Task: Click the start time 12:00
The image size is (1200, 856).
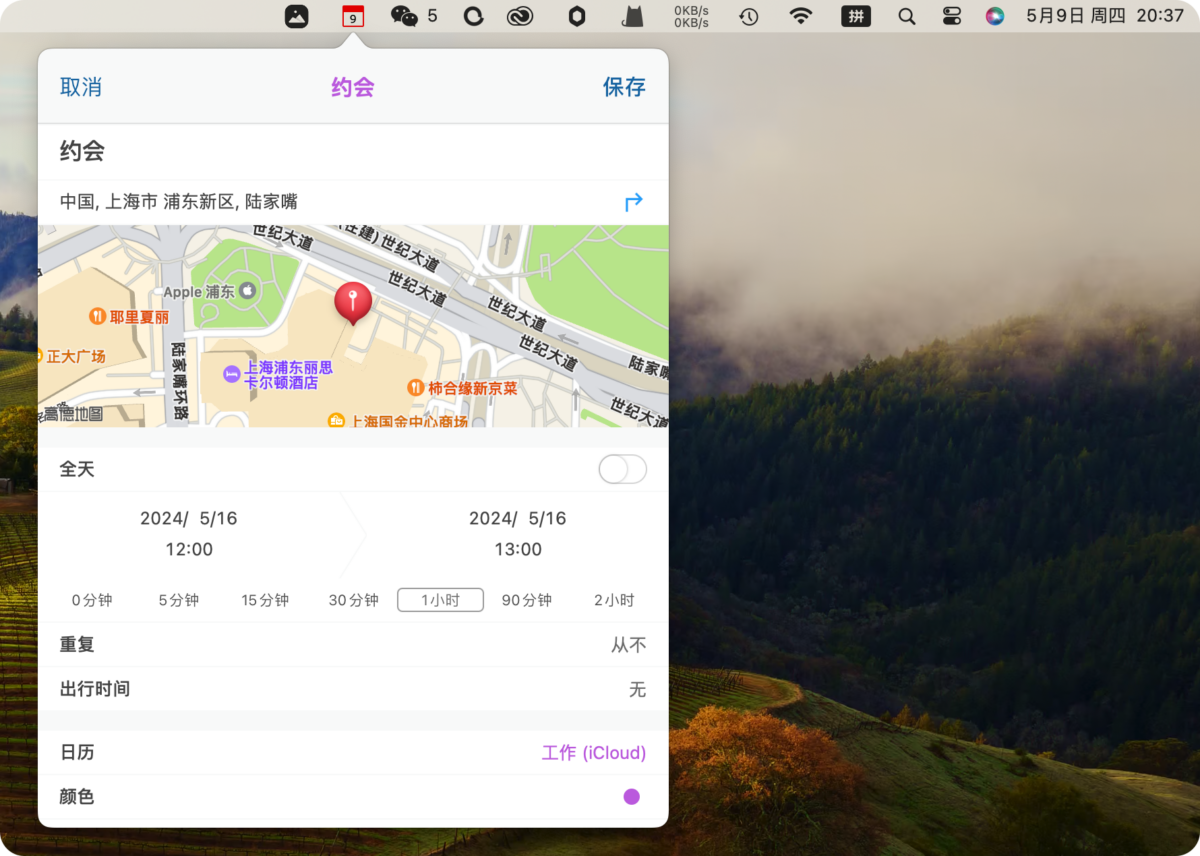Action: (189, 549)
